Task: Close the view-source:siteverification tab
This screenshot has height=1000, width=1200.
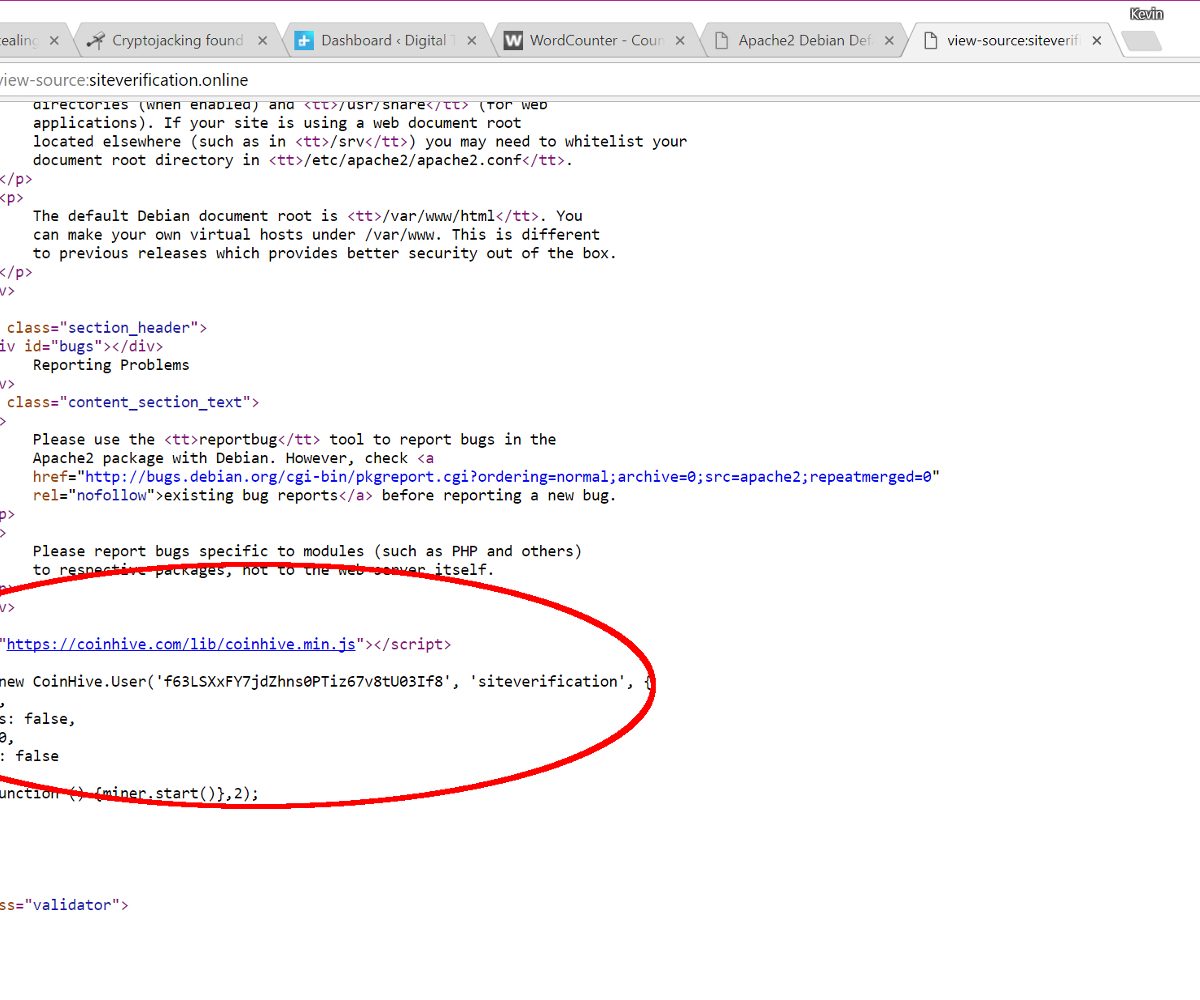Action: pyautogui.click(x=1097, y=41)
